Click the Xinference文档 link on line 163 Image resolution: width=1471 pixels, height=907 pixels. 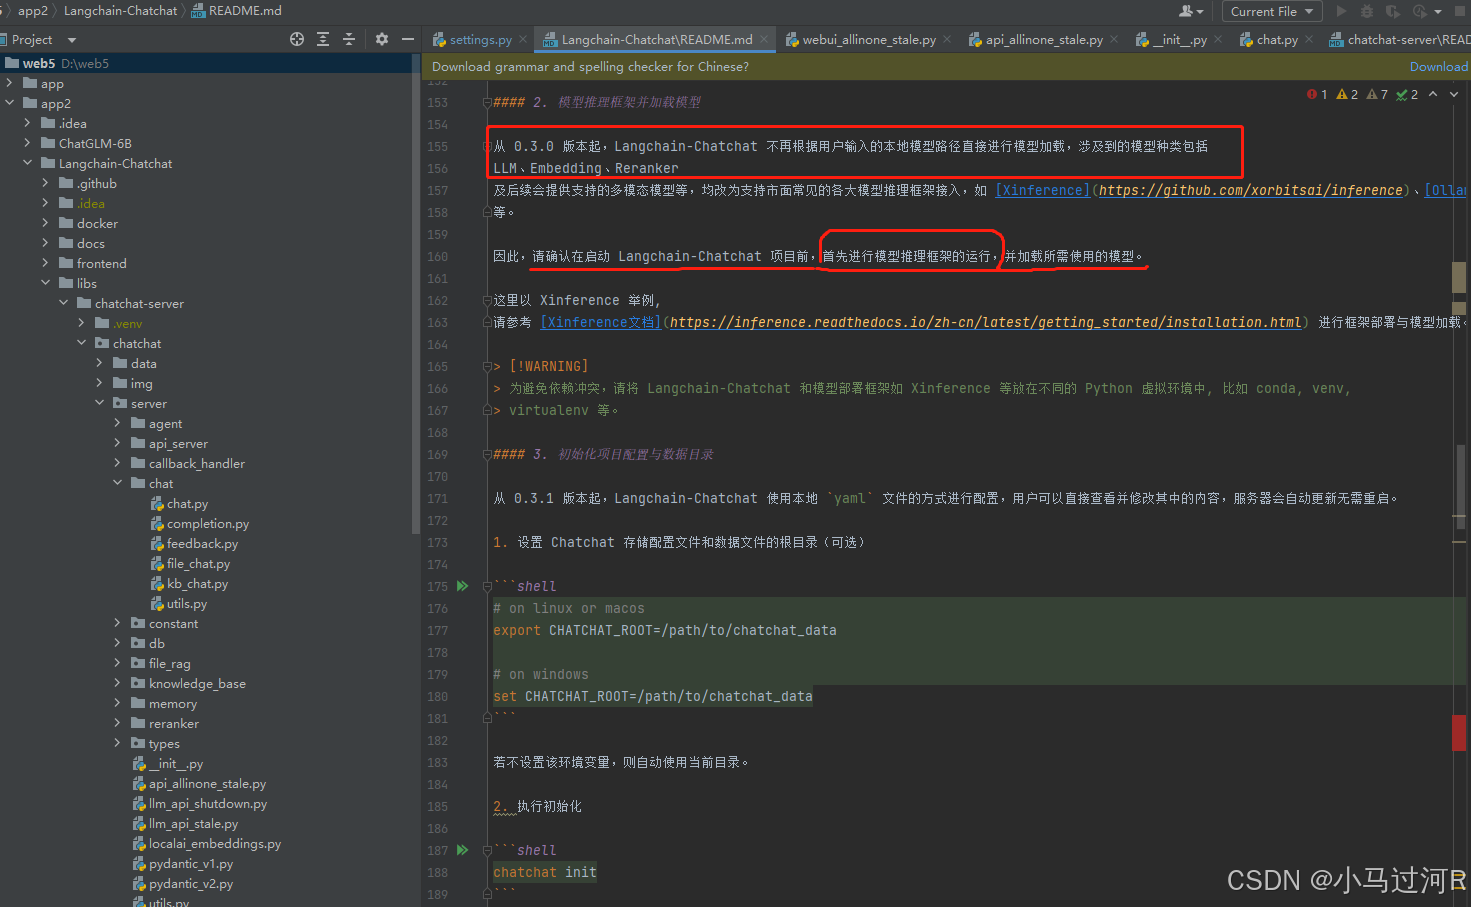click(x=600, y=322)
